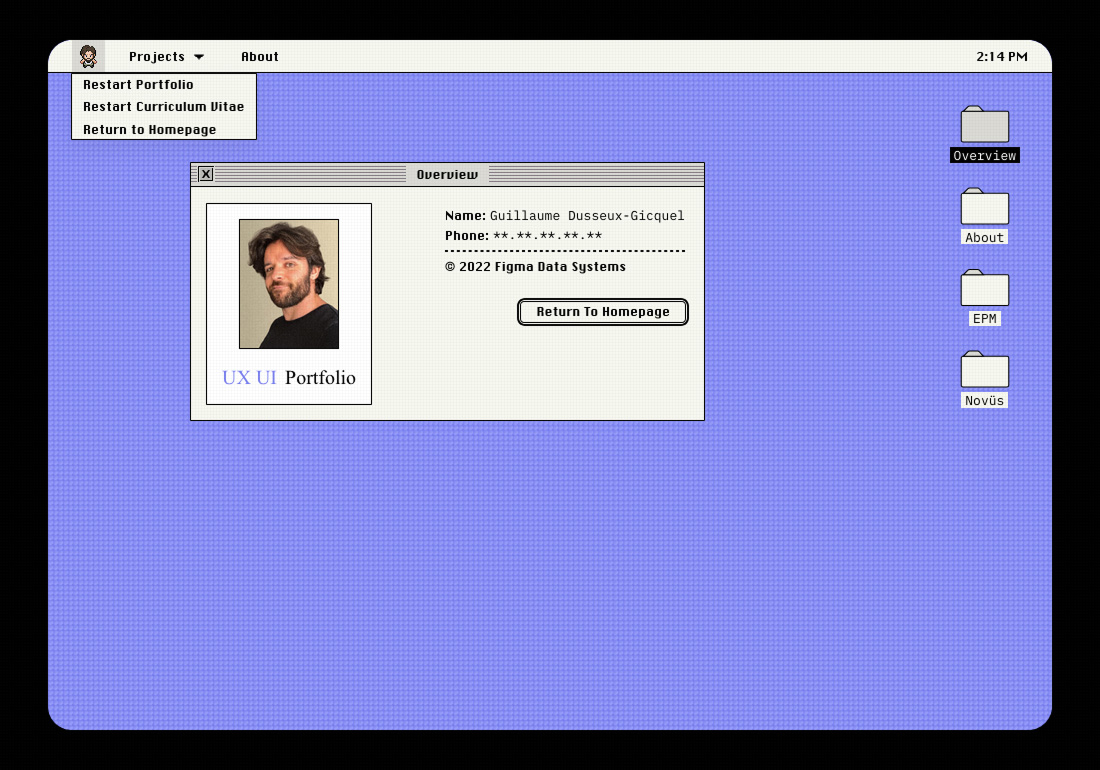Open the About menu item
Viewport: 1100px width, 770px height.
point(259,56)
